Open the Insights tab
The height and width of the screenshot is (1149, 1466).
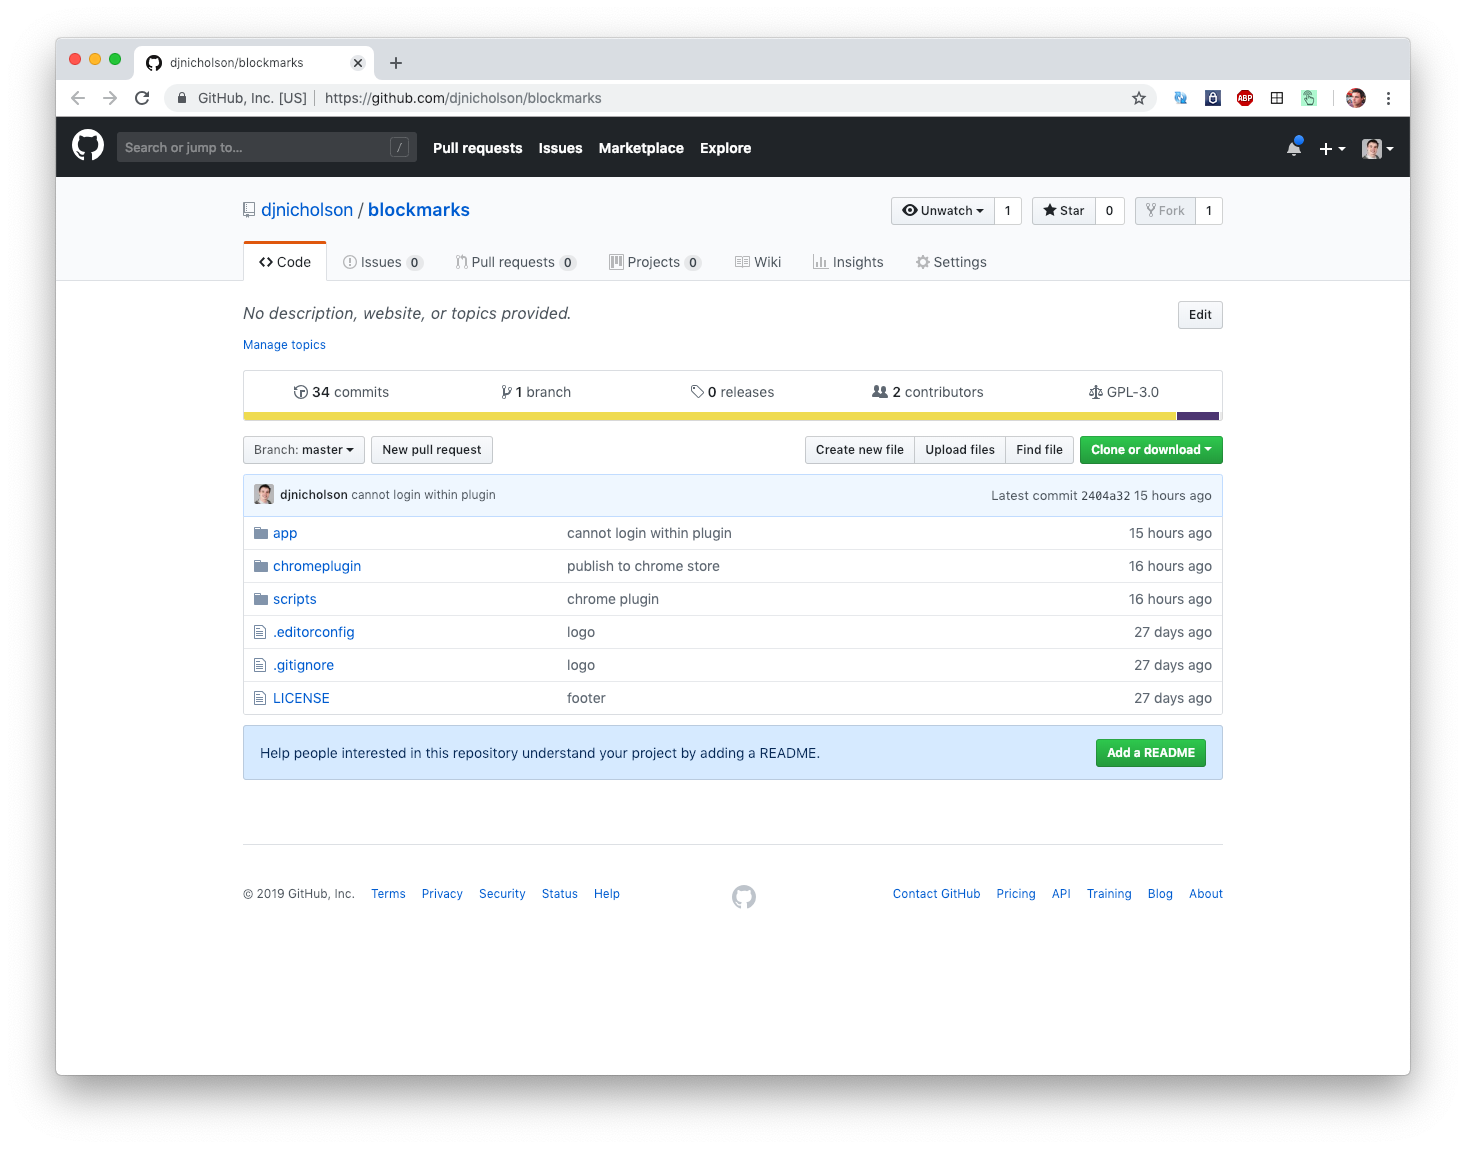point(848,262)
